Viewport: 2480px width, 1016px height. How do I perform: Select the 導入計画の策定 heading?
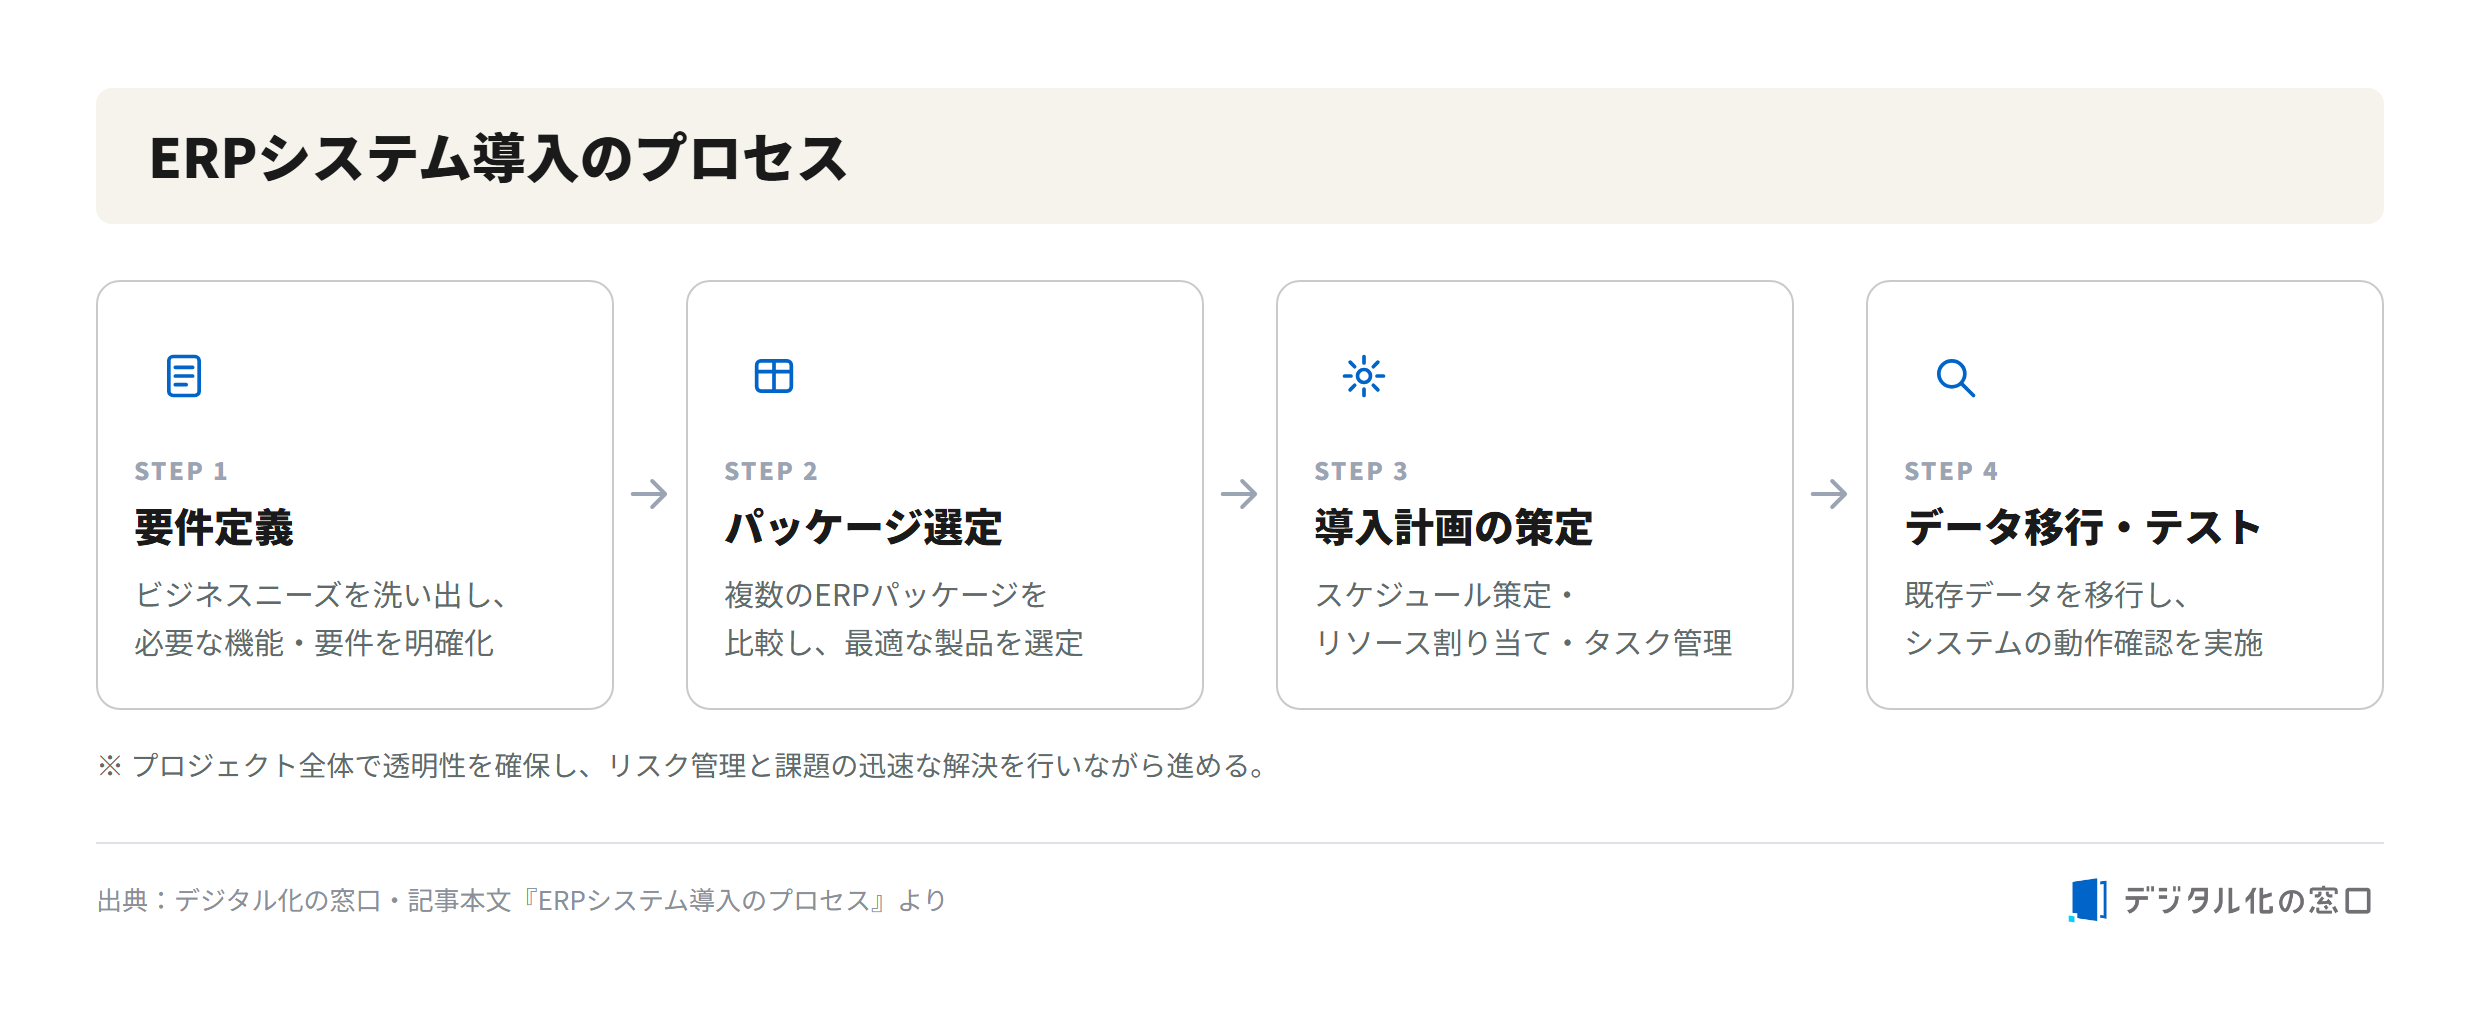pos(1454,527)
